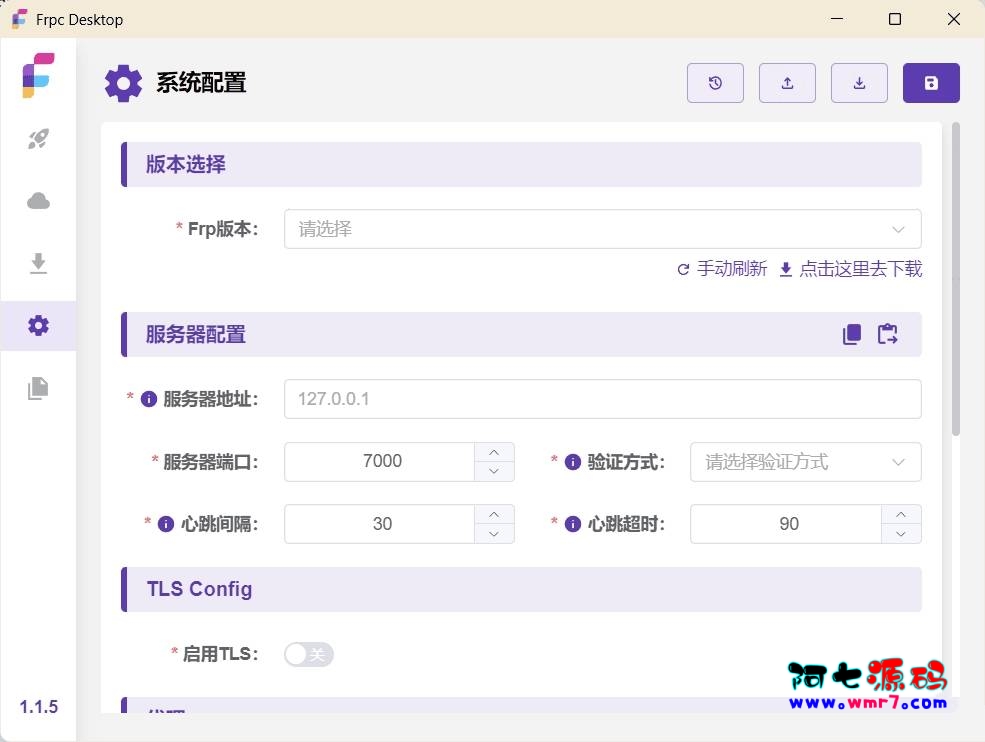The height and width of the screenshot is (742, 985).
Task: Open the log files page in sidebar
Action: [x=38, y=388]
